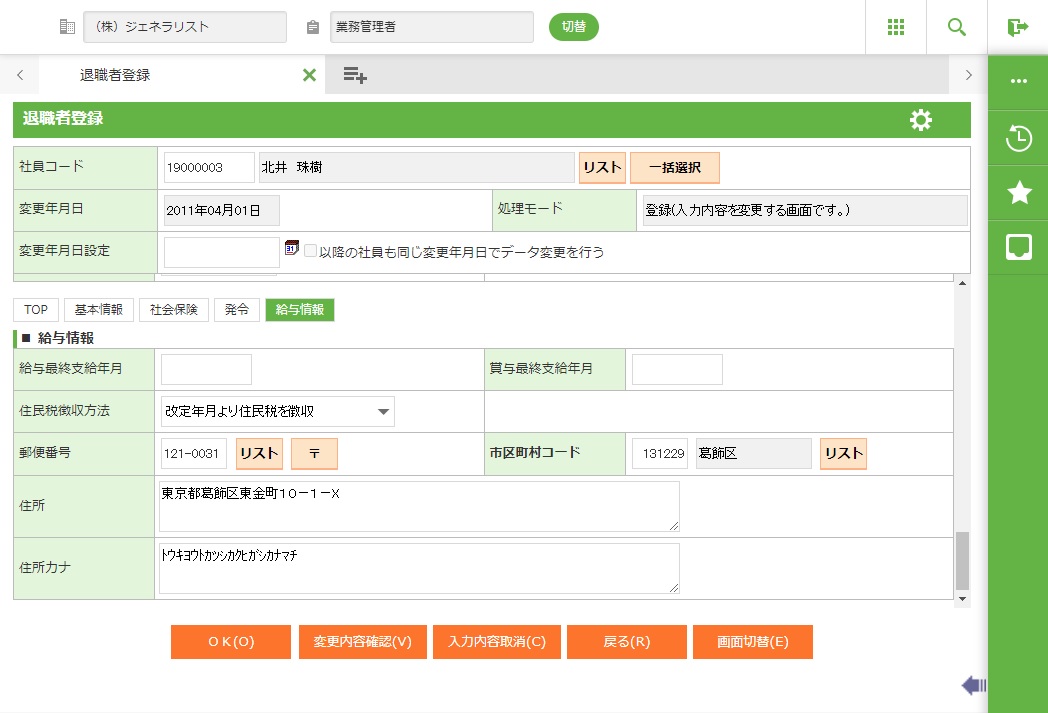The image size is (1048, 713).
Task: Click the 給与最終支給年月 input field
Action: pos(206,369)
